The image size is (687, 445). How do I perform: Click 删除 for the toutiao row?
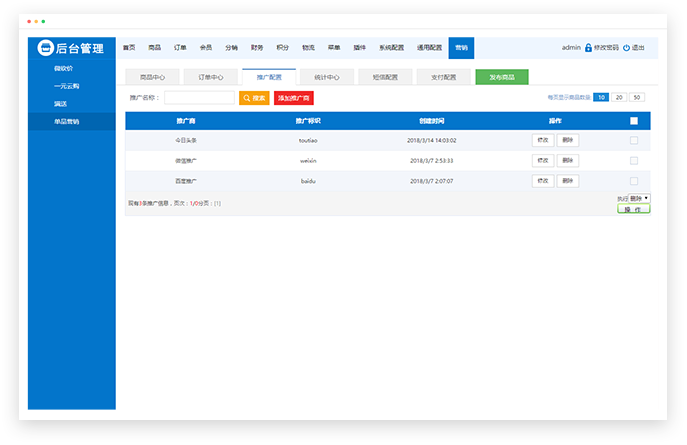568,140
